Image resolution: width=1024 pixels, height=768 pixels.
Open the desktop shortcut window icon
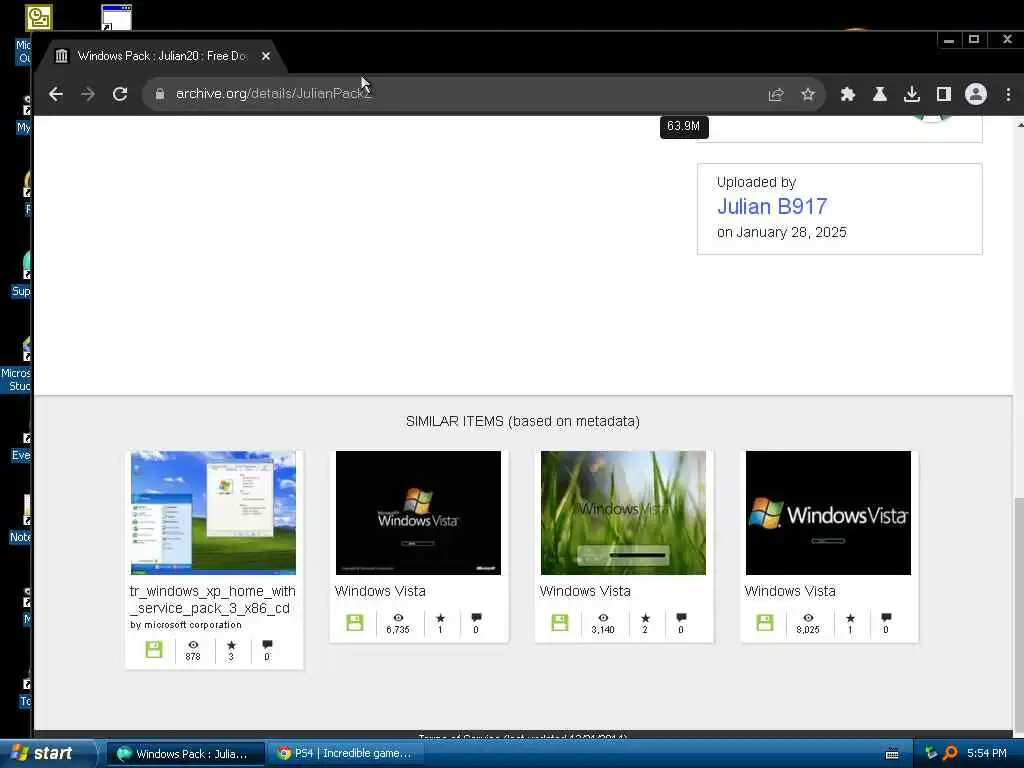pos(117,17)
